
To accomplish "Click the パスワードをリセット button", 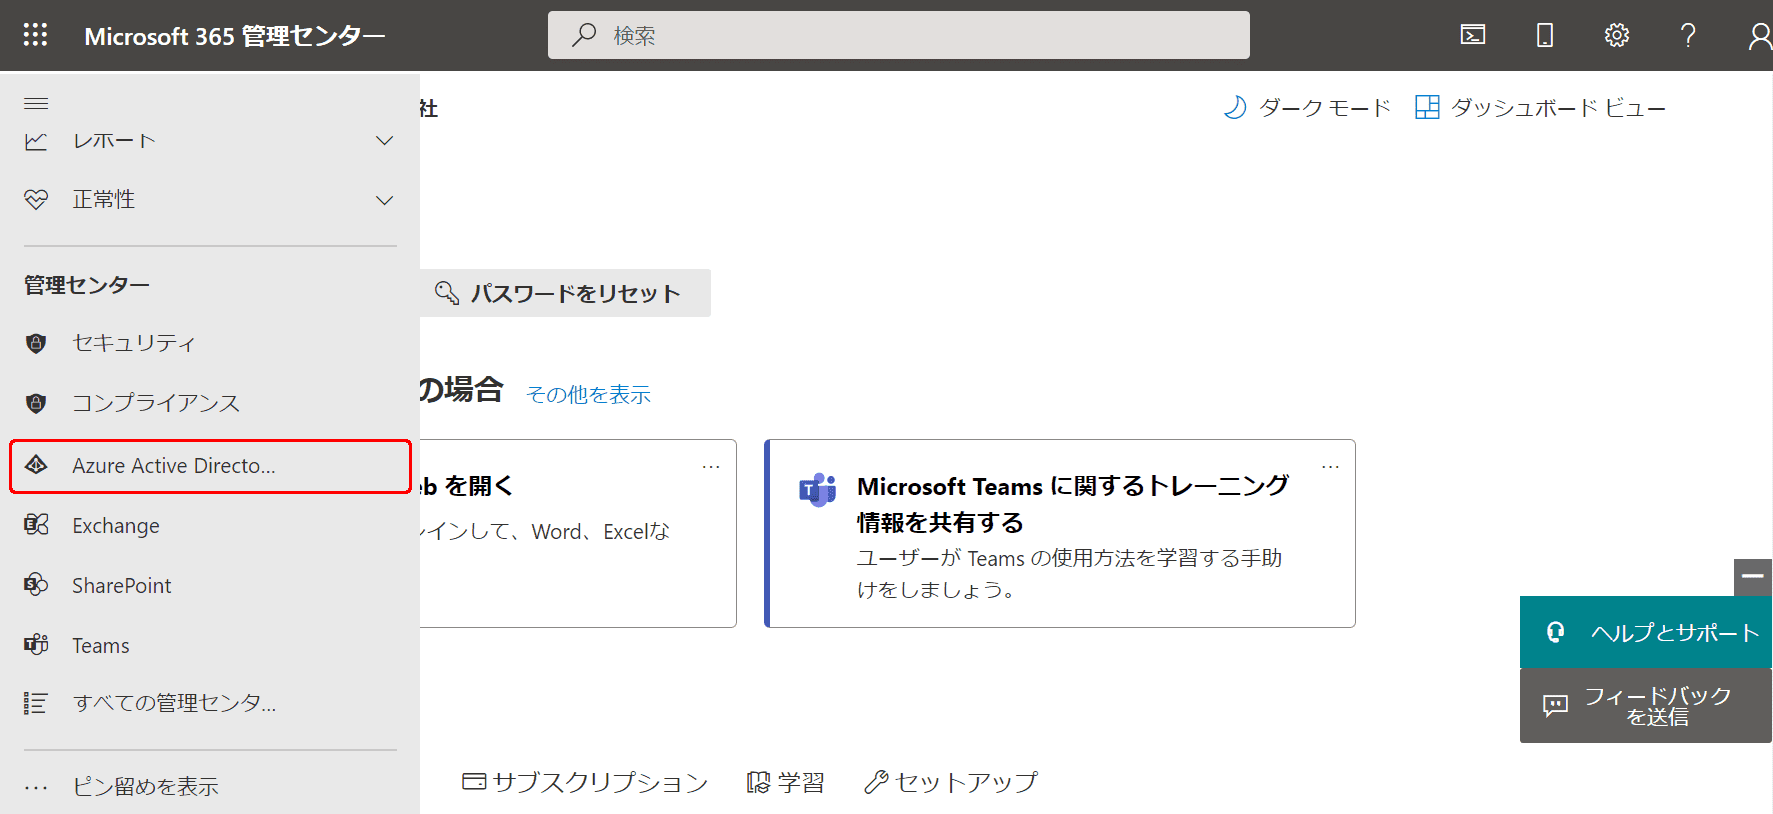I will pyautogui.click(x=565, y=293).
